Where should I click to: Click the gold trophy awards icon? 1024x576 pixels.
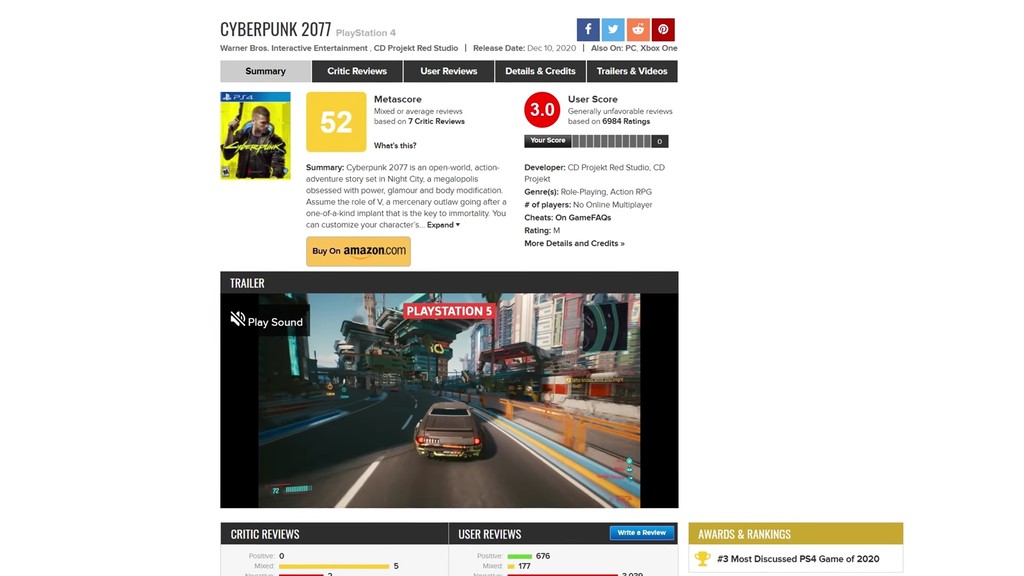click(x=702, y=559)
